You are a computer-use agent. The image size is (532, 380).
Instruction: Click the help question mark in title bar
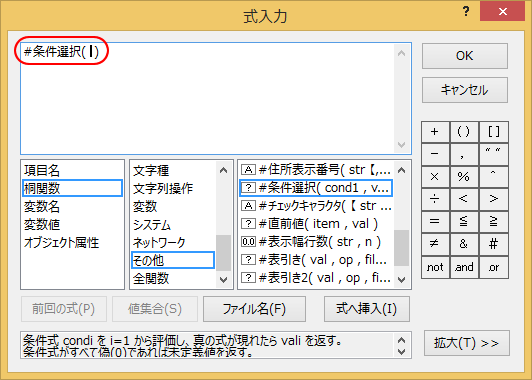[466, 12]
